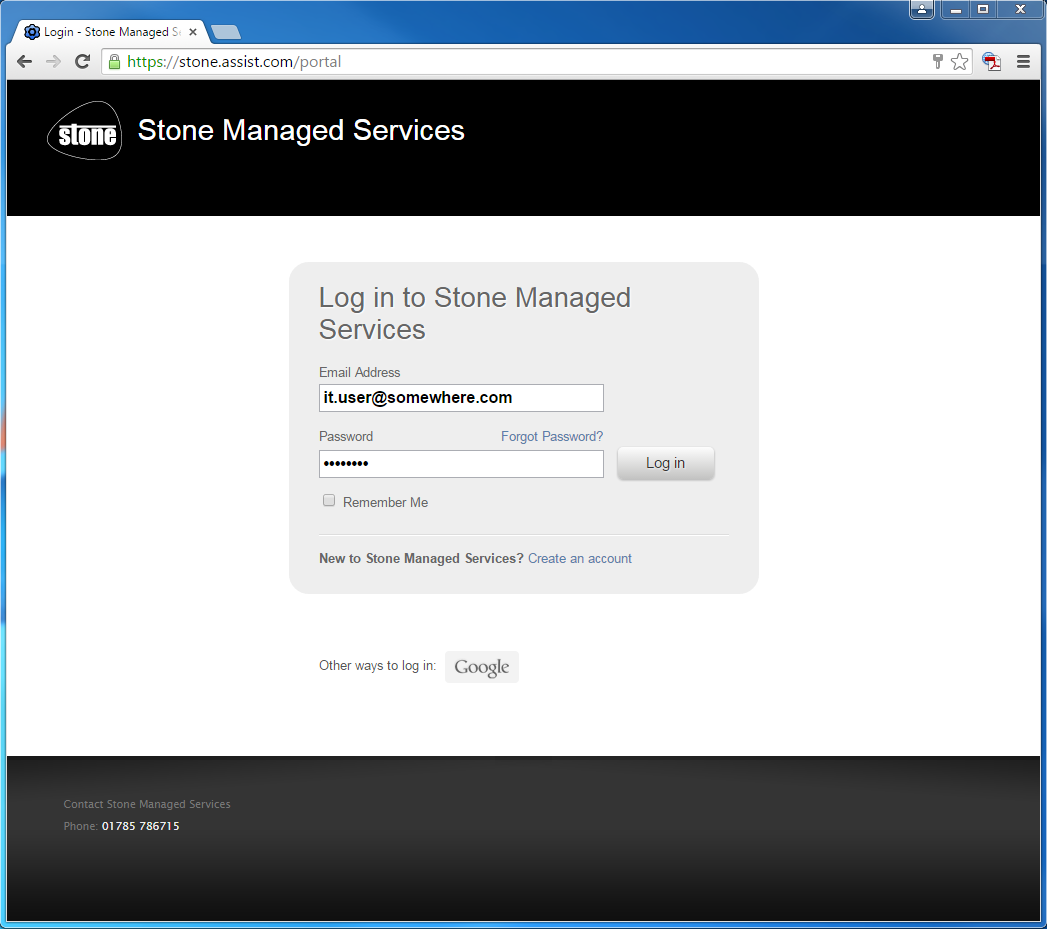Image resolution: width=1047 pixels, height=929 pixels.
Task: Click the Contact Stone Managed Services text
Action: pos(147,804)
